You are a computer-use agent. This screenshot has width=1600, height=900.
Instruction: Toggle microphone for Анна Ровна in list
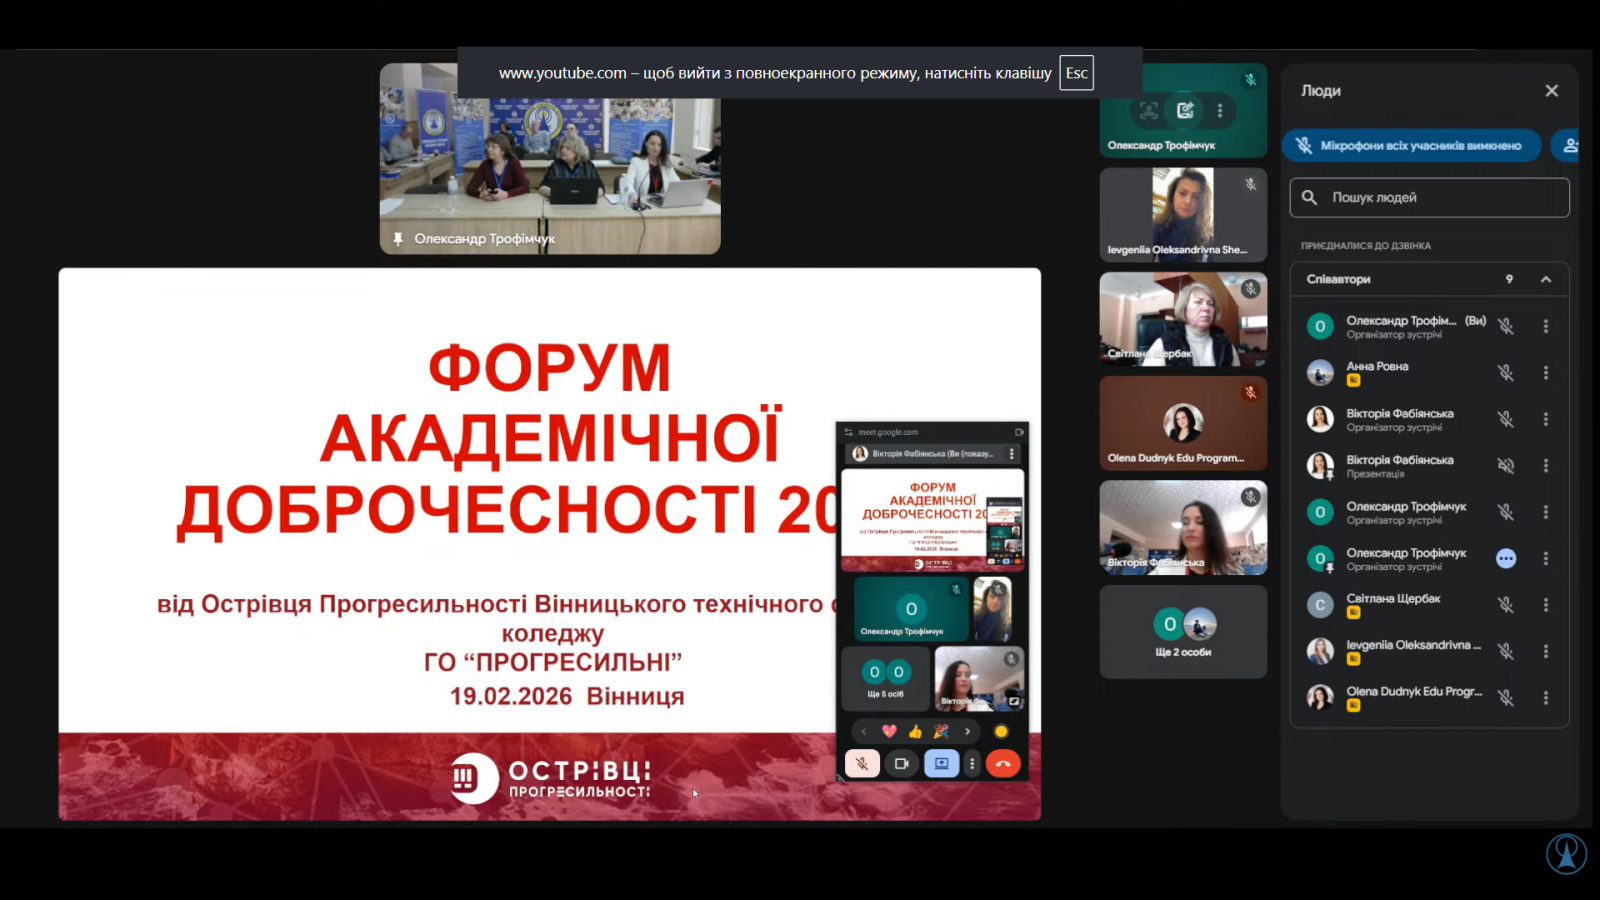tap(1505, 373)
